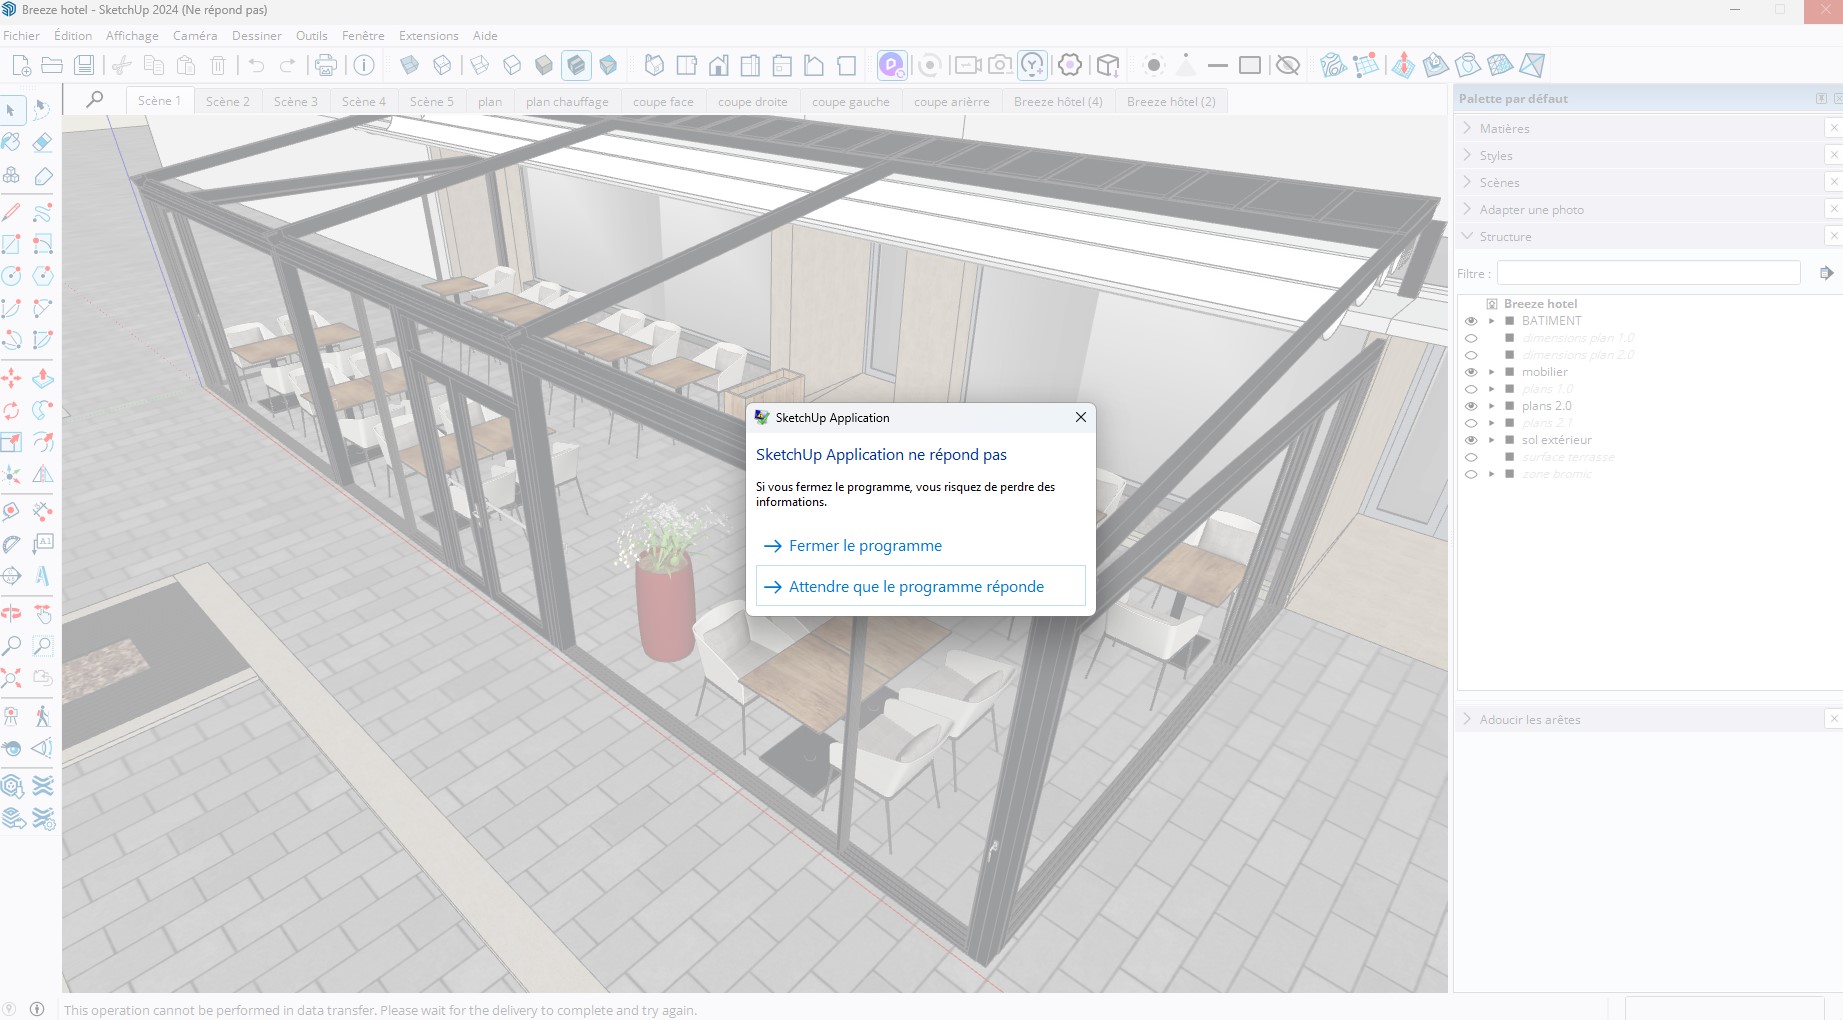The width and height of the screenshot is (1843, 1020).
Task: Show the dimensions plan 2.0 item
Action: click(1471, 355)
